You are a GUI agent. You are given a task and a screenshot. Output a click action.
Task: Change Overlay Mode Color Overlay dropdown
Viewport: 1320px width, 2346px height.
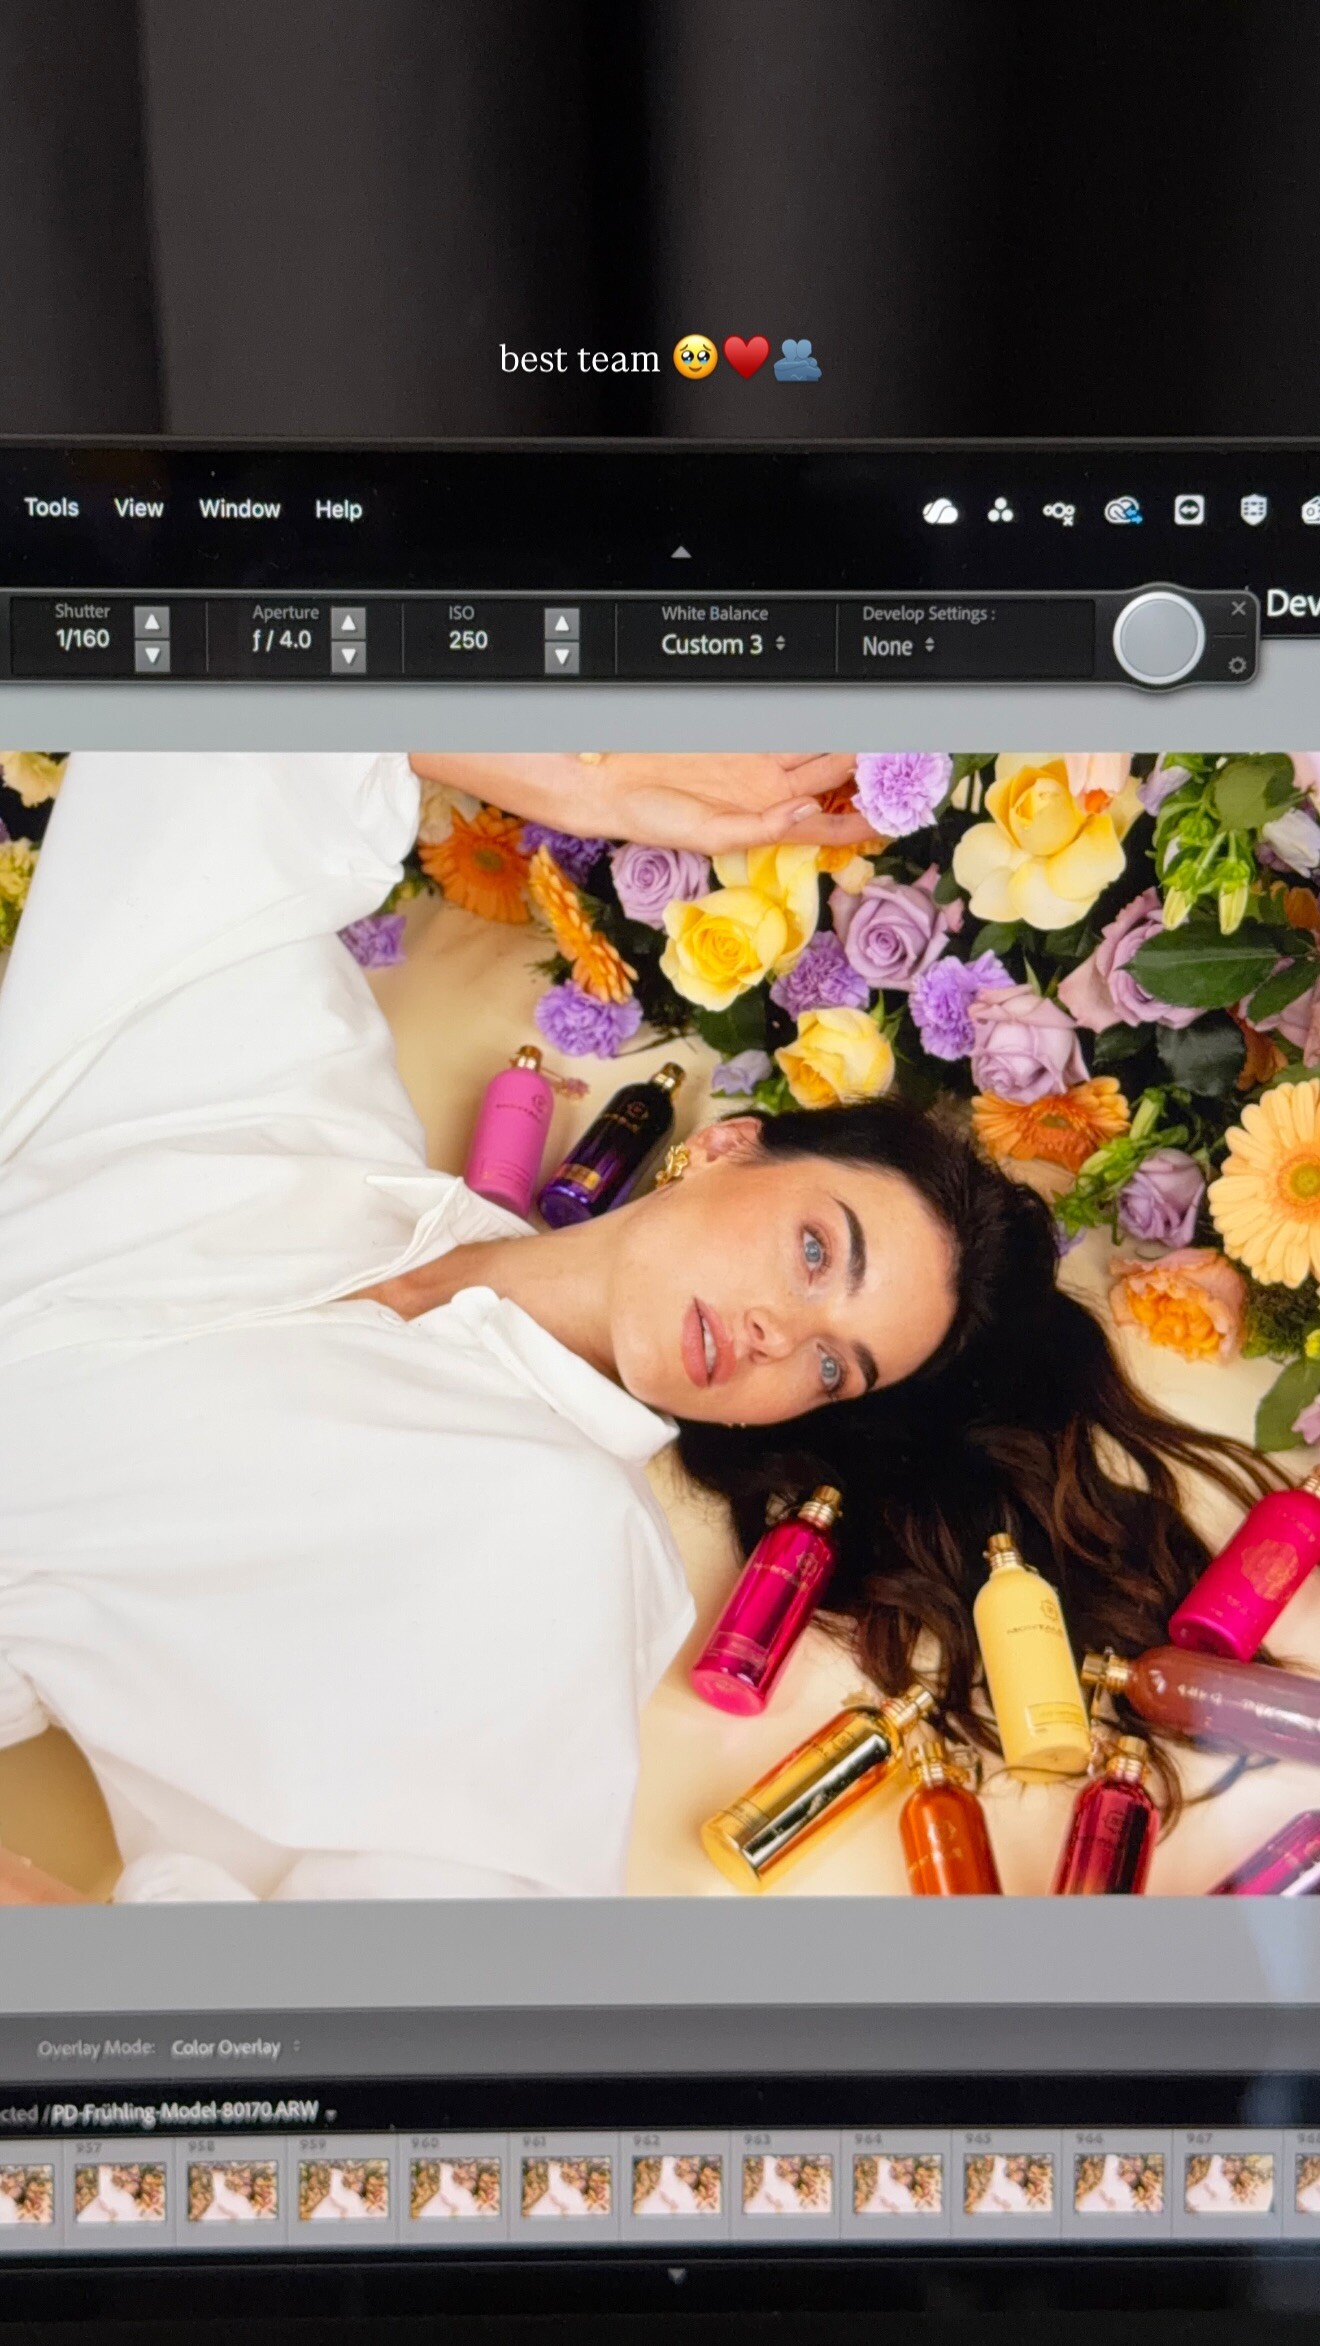[234, 2048]
